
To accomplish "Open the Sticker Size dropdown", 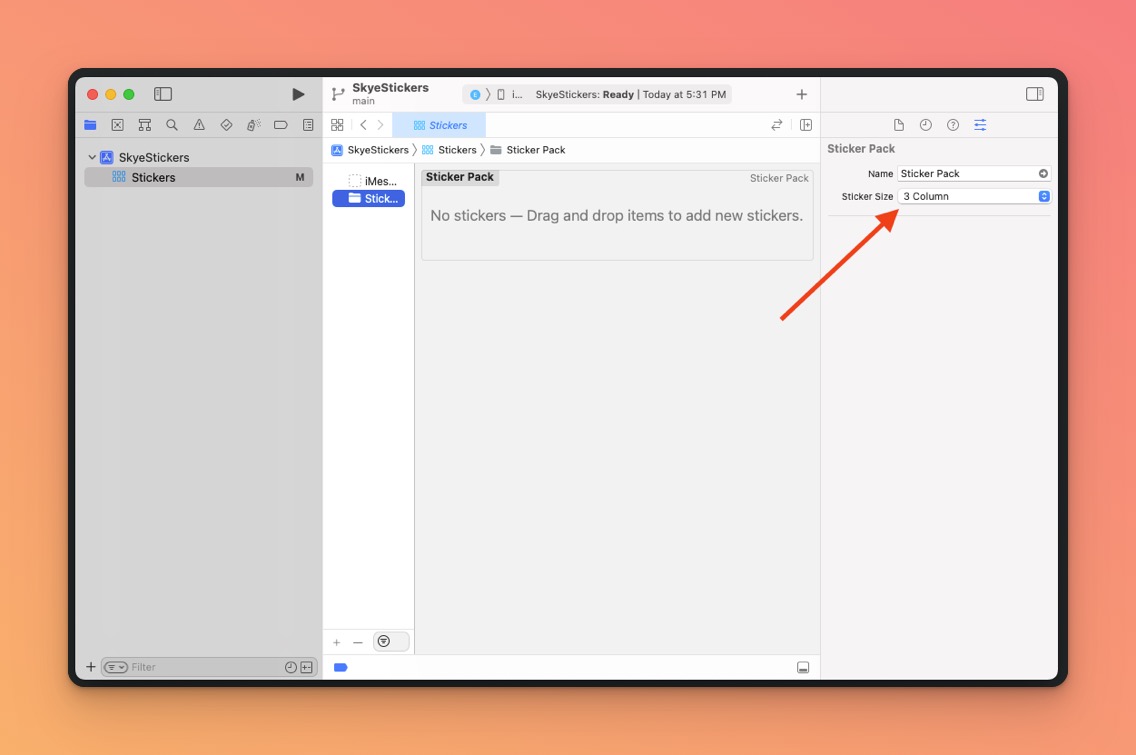I will click(974, 197).
